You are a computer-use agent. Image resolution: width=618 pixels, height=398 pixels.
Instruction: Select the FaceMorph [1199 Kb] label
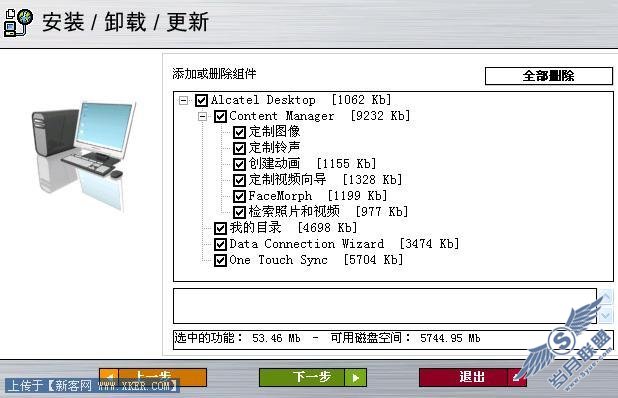tap(318, 196)
